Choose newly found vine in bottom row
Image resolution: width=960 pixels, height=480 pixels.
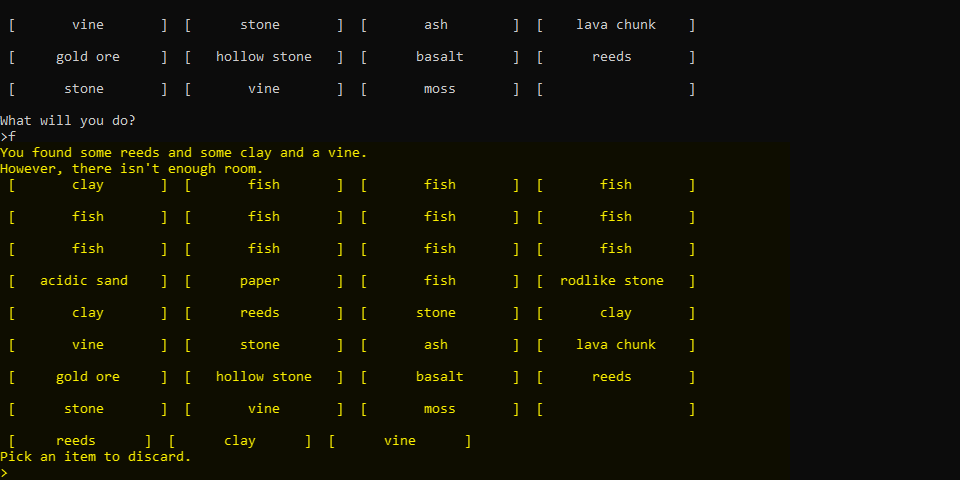pyautogui.click(x=400, y=441)
